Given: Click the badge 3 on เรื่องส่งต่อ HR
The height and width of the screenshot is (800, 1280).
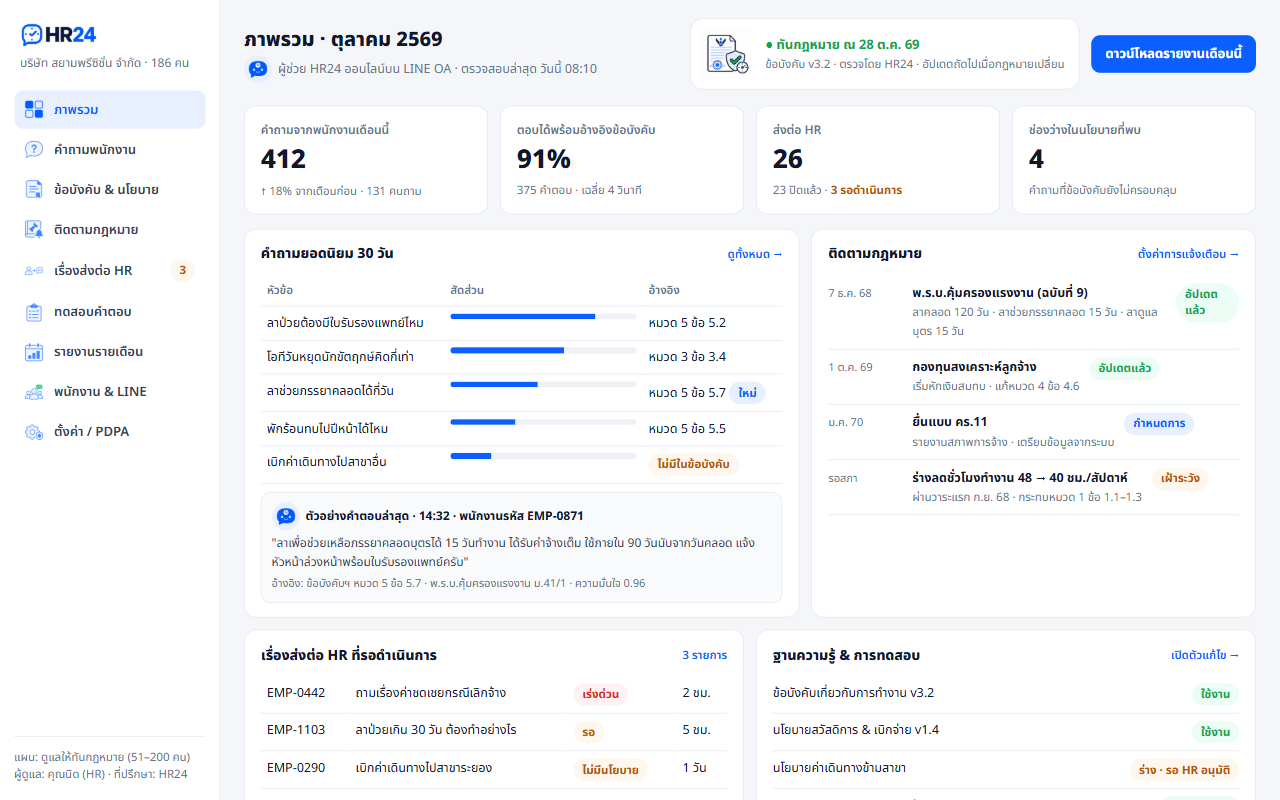Looking at the screenshot, I should (182, 270).
